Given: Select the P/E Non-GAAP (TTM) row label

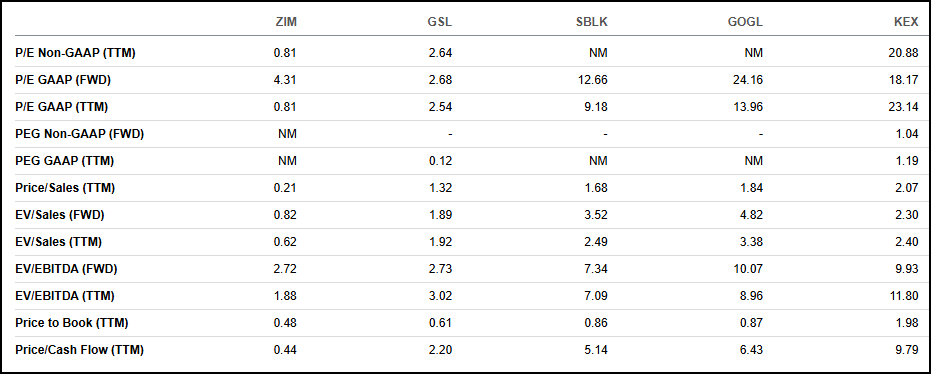Looking at the screenshot, I should coord(75,53).
